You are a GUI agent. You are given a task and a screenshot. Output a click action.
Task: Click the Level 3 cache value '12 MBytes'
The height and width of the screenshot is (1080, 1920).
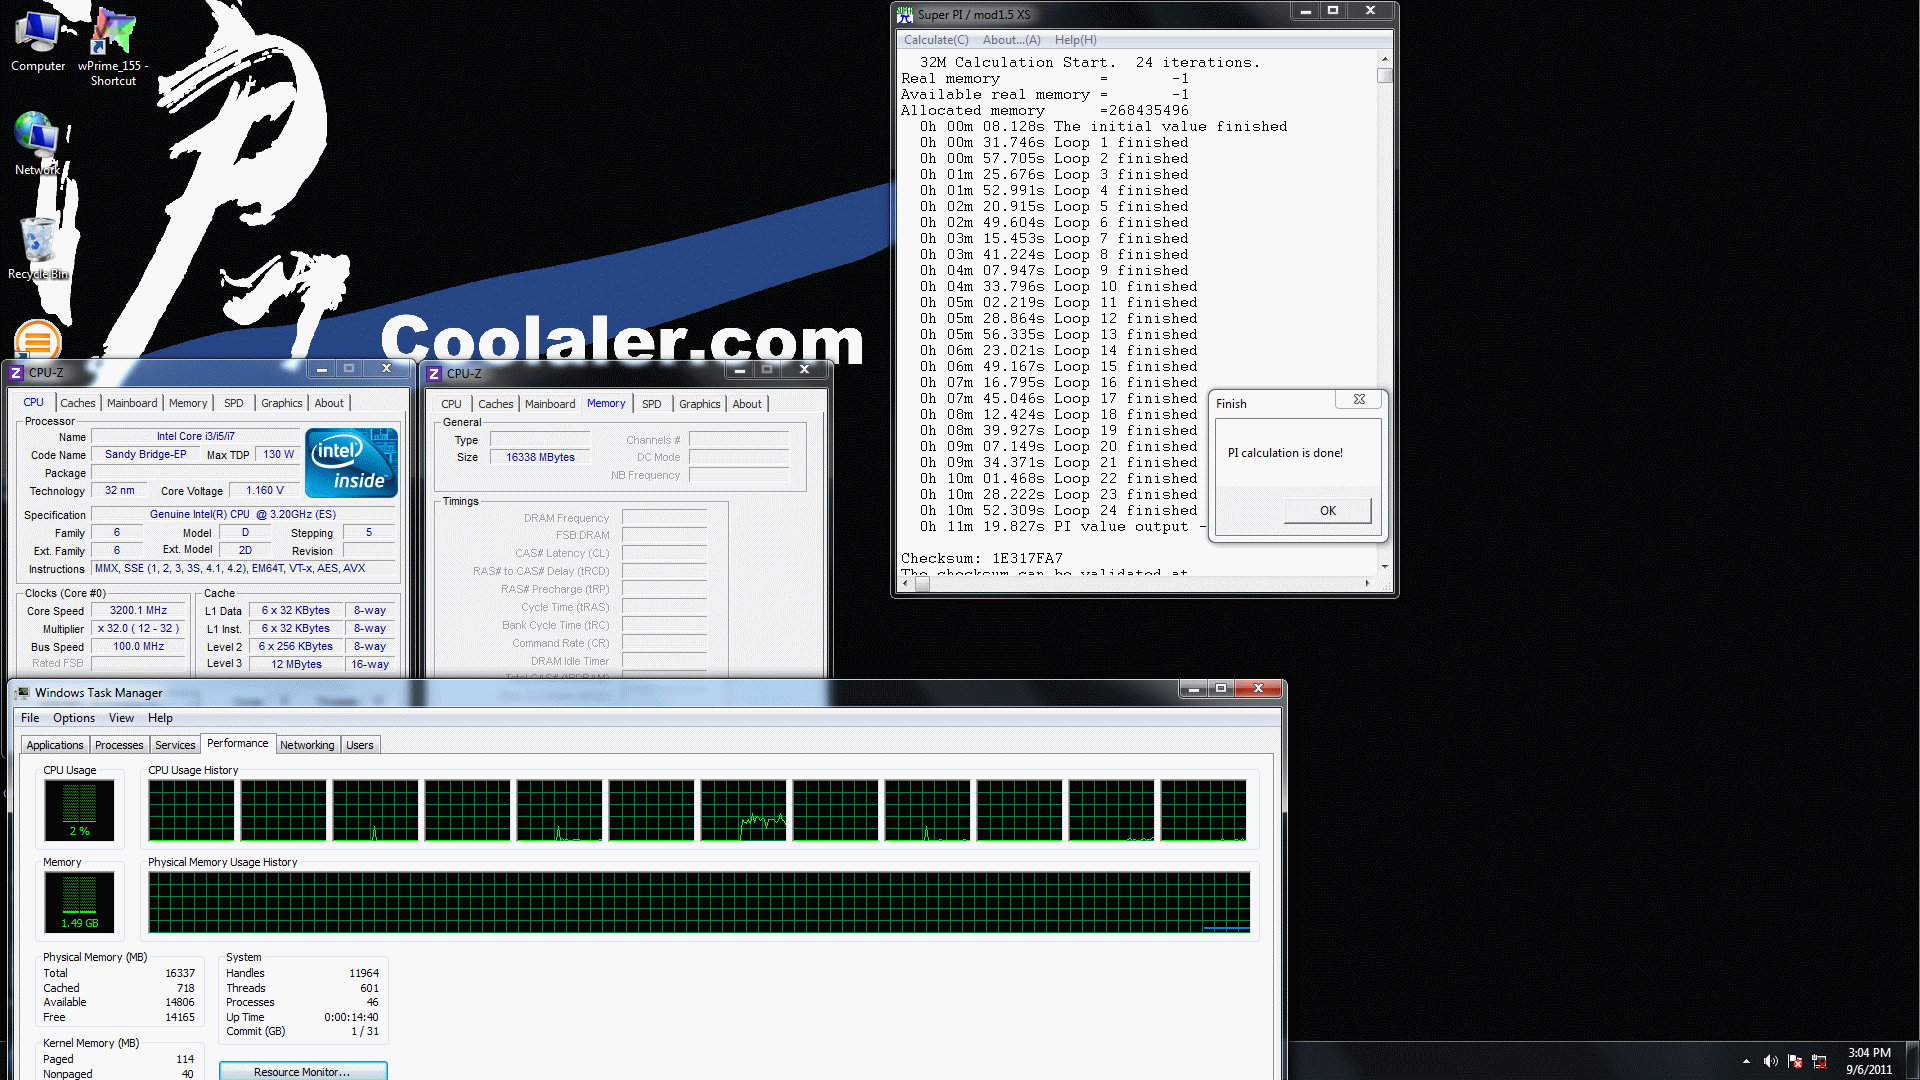[296, 664]
